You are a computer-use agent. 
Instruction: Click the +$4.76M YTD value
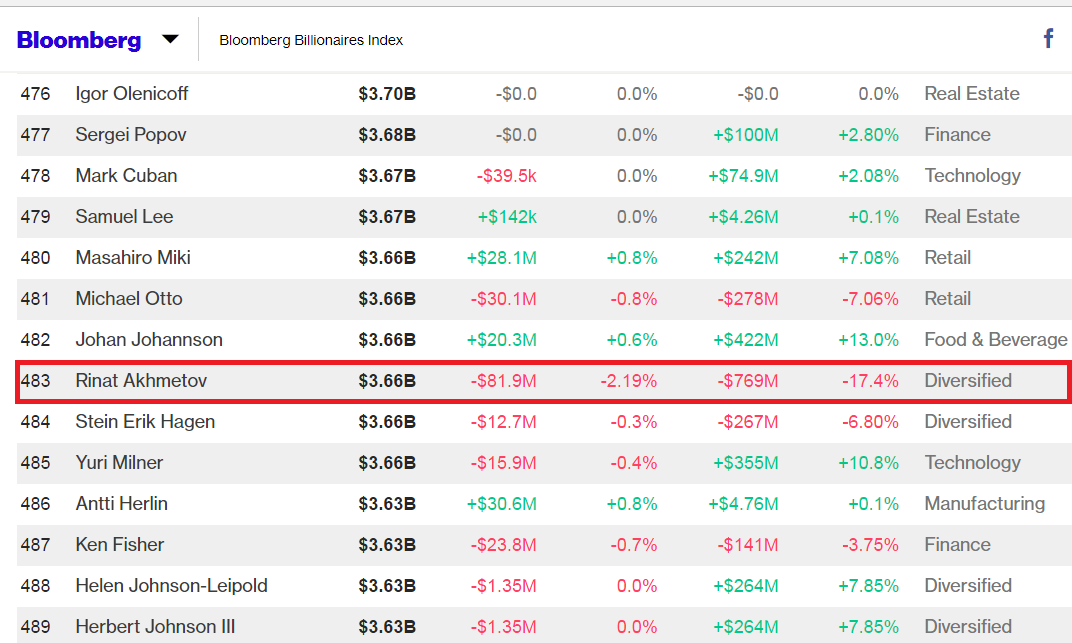click(x=743, y=504)
